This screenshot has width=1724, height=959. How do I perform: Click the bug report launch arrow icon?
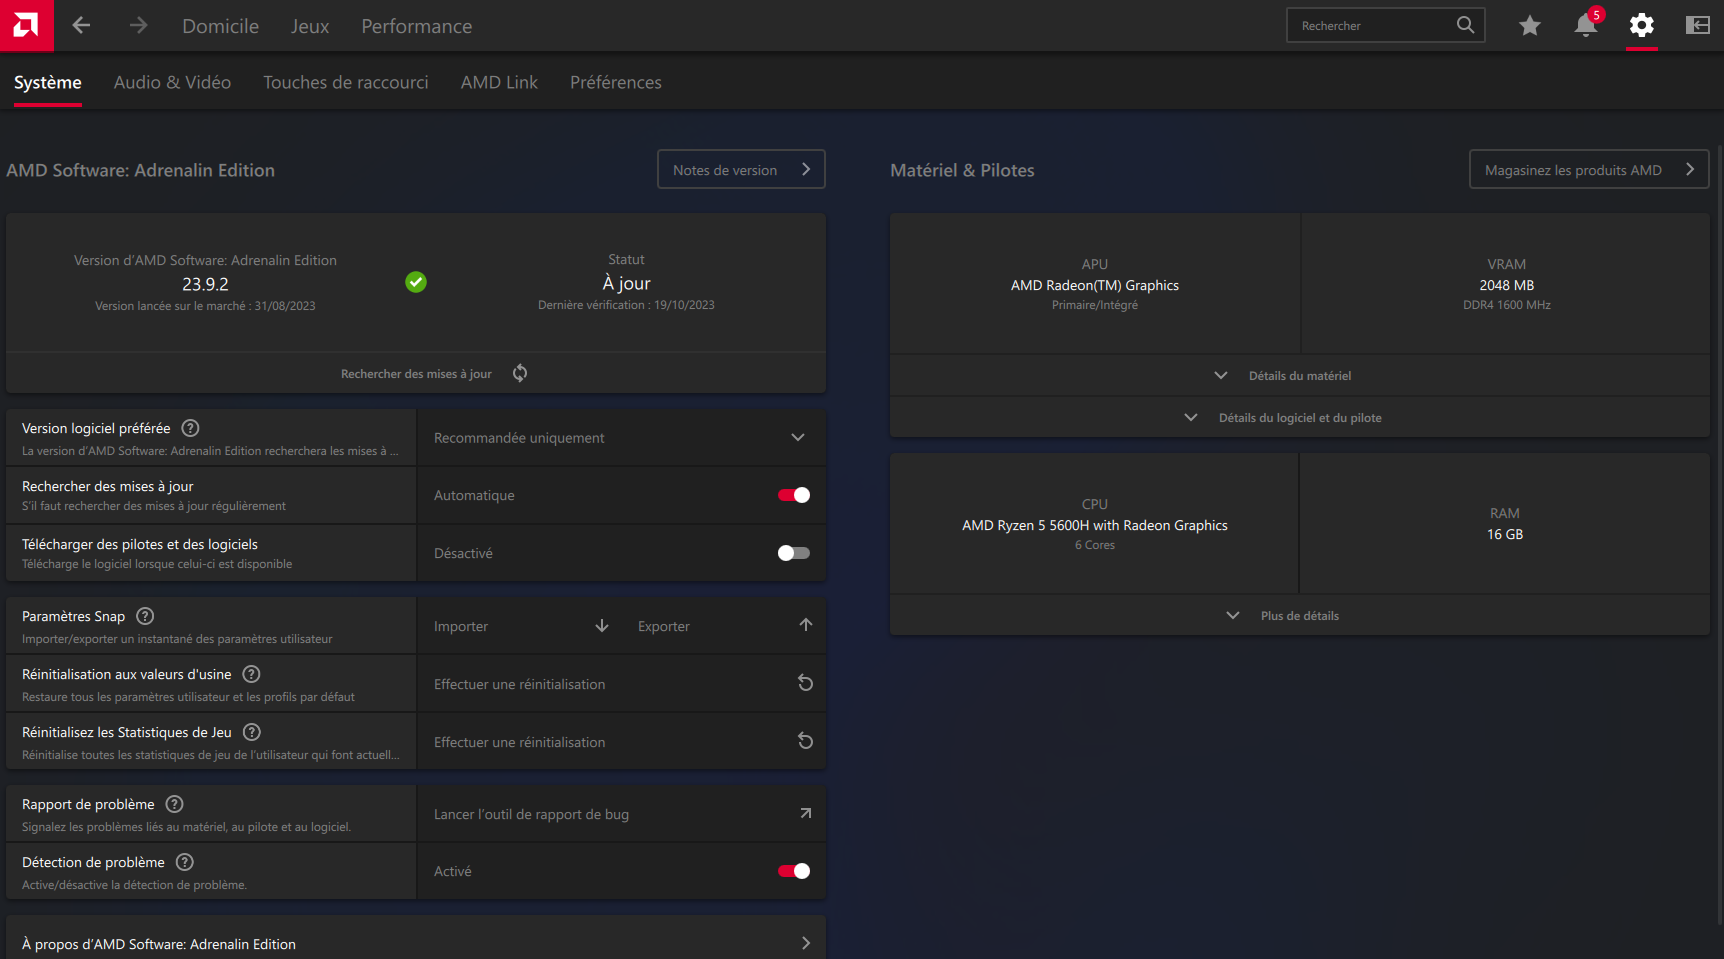click(806, 813)
